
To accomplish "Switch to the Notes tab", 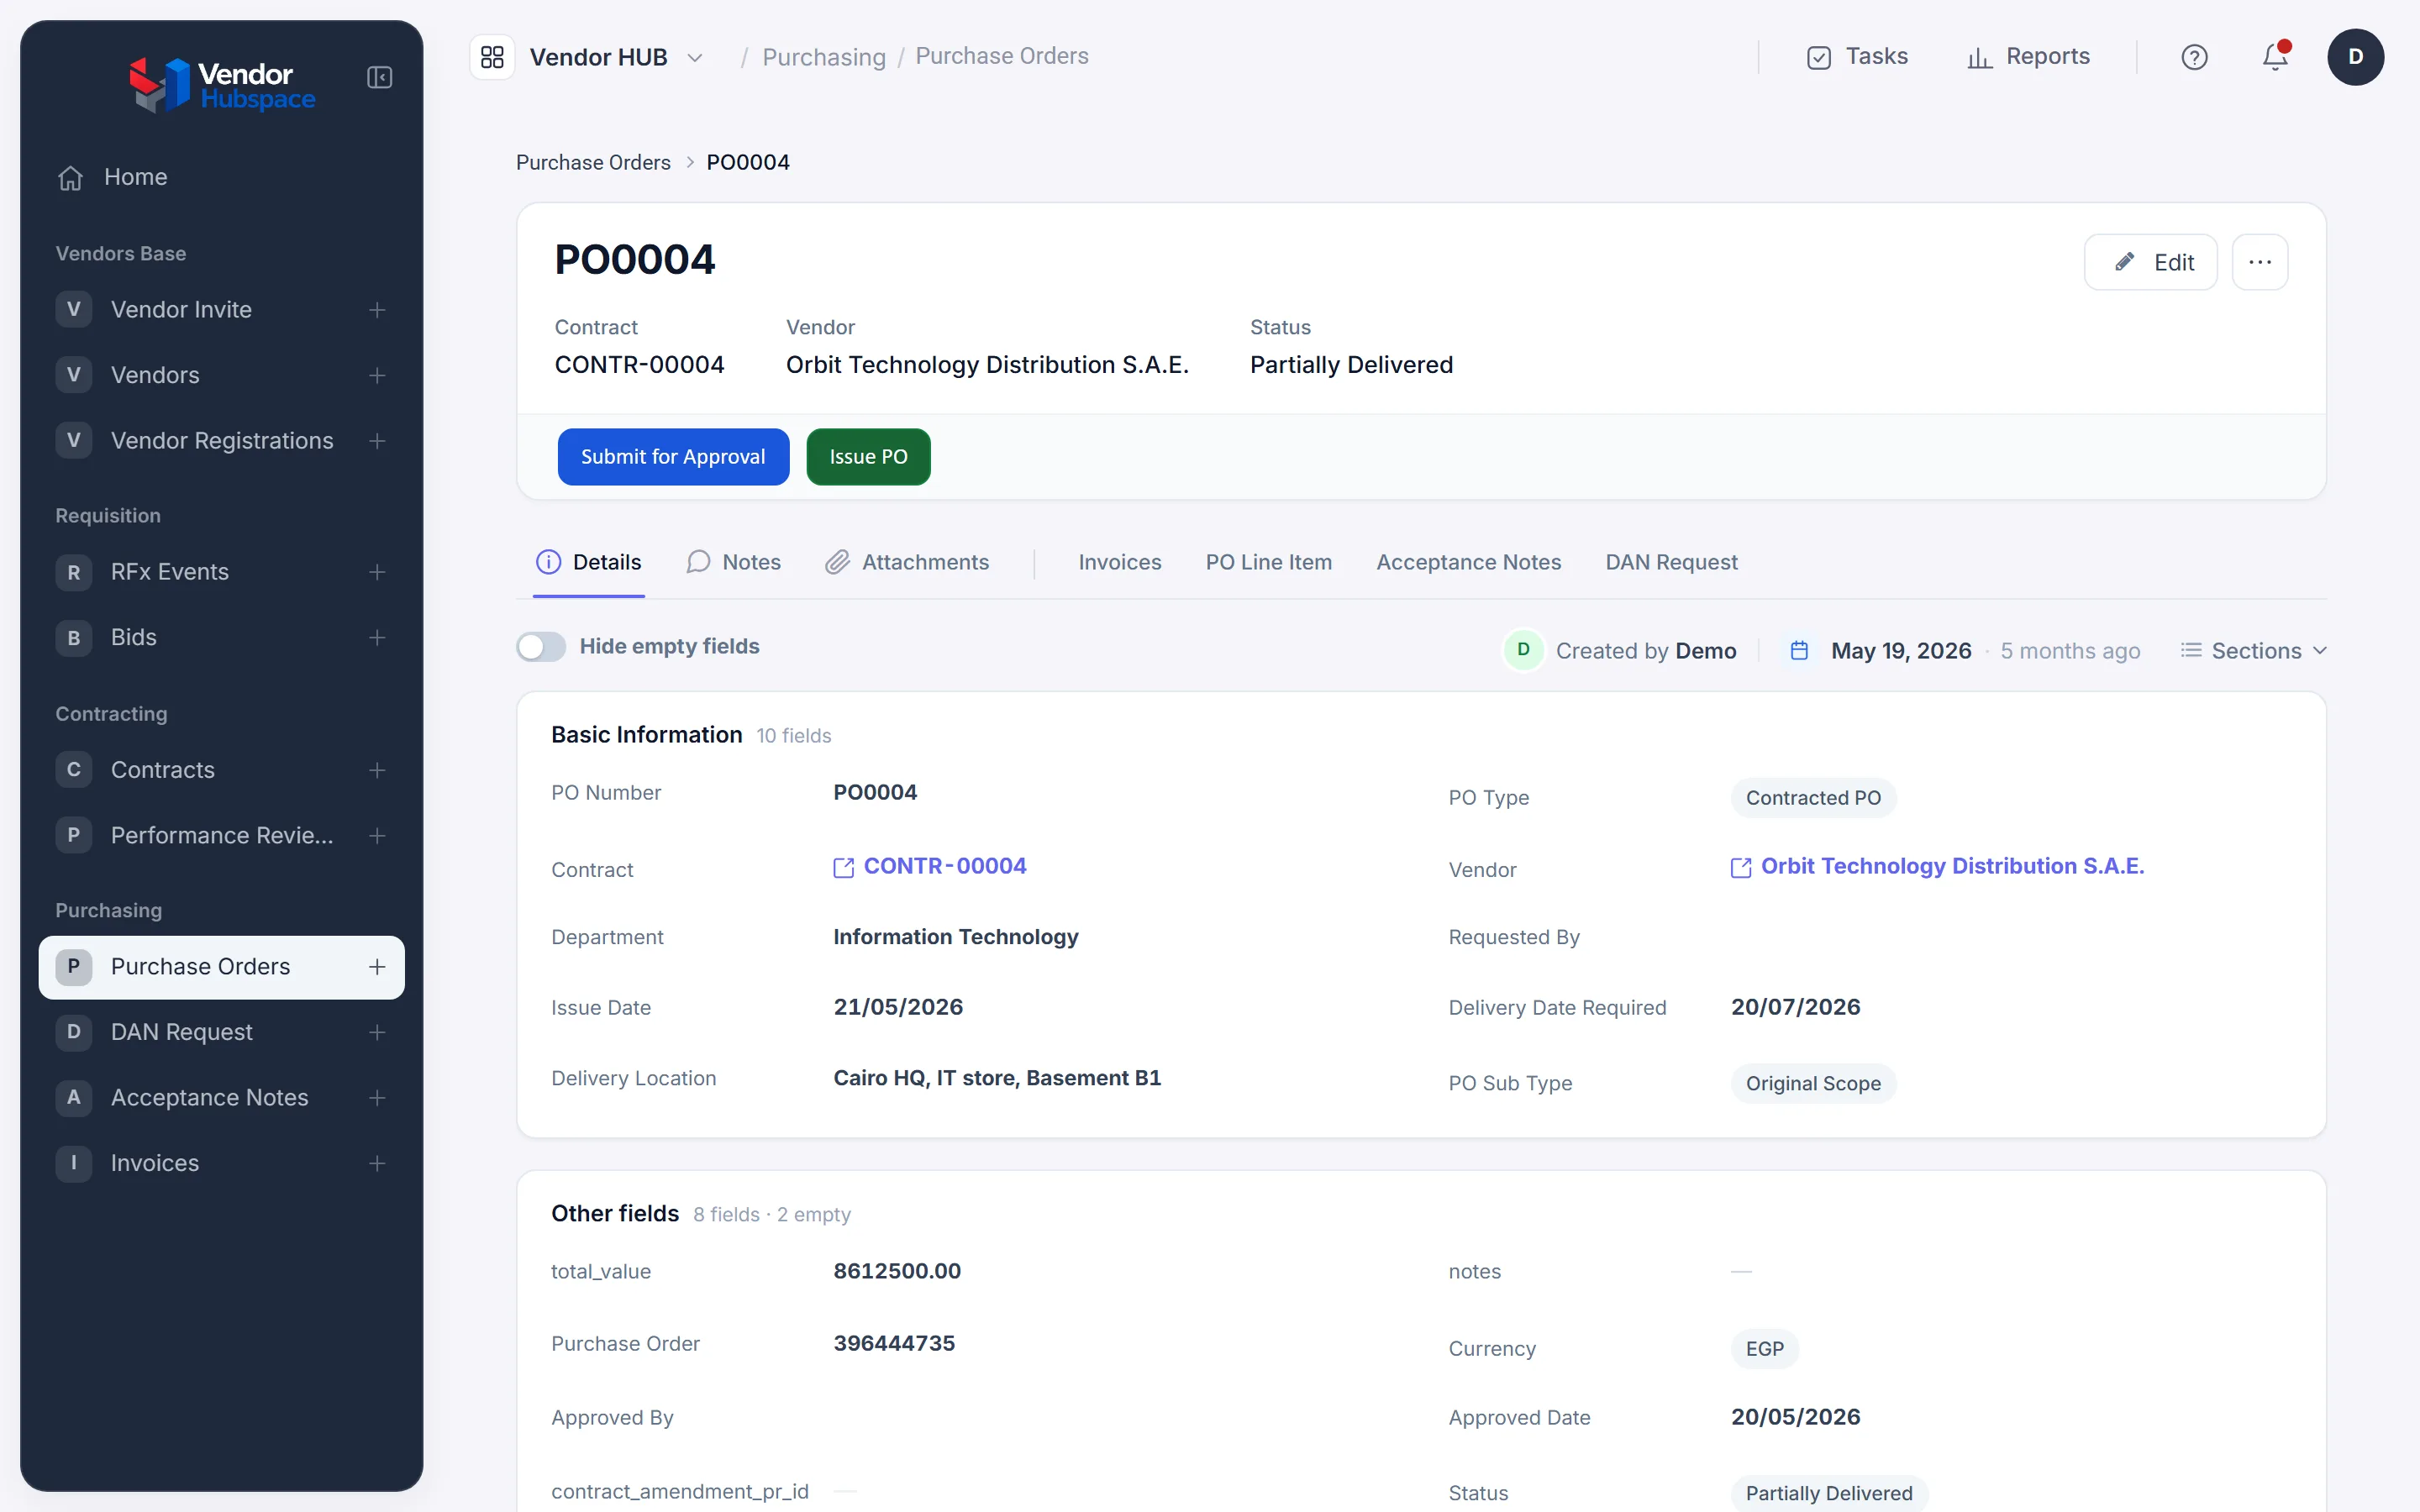I will (x=734, y=562).
